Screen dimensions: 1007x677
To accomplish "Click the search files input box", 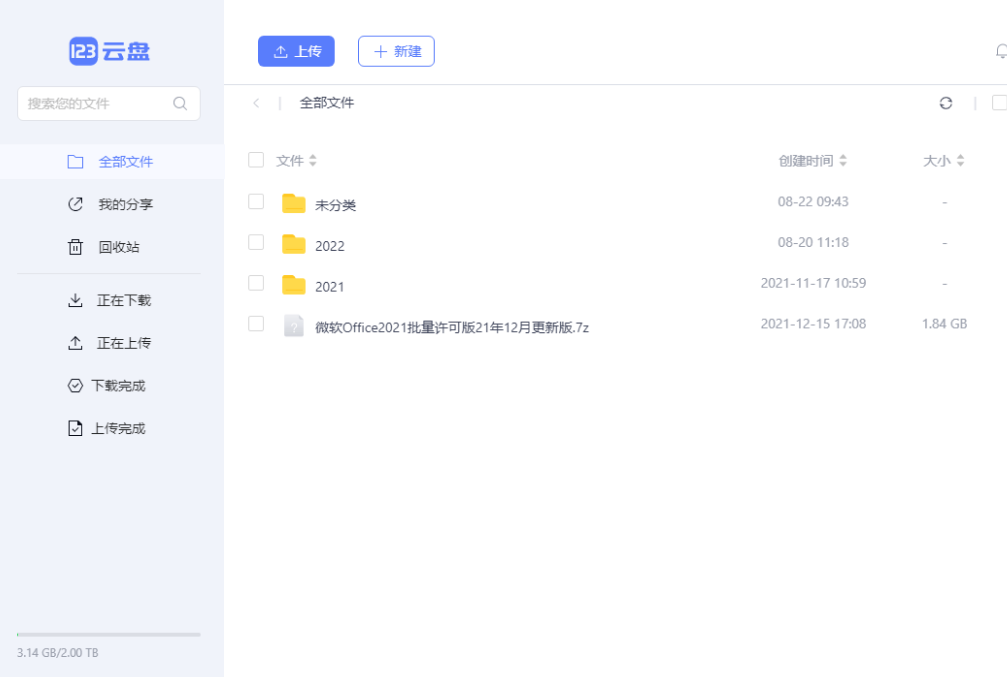I will (108, 103).
